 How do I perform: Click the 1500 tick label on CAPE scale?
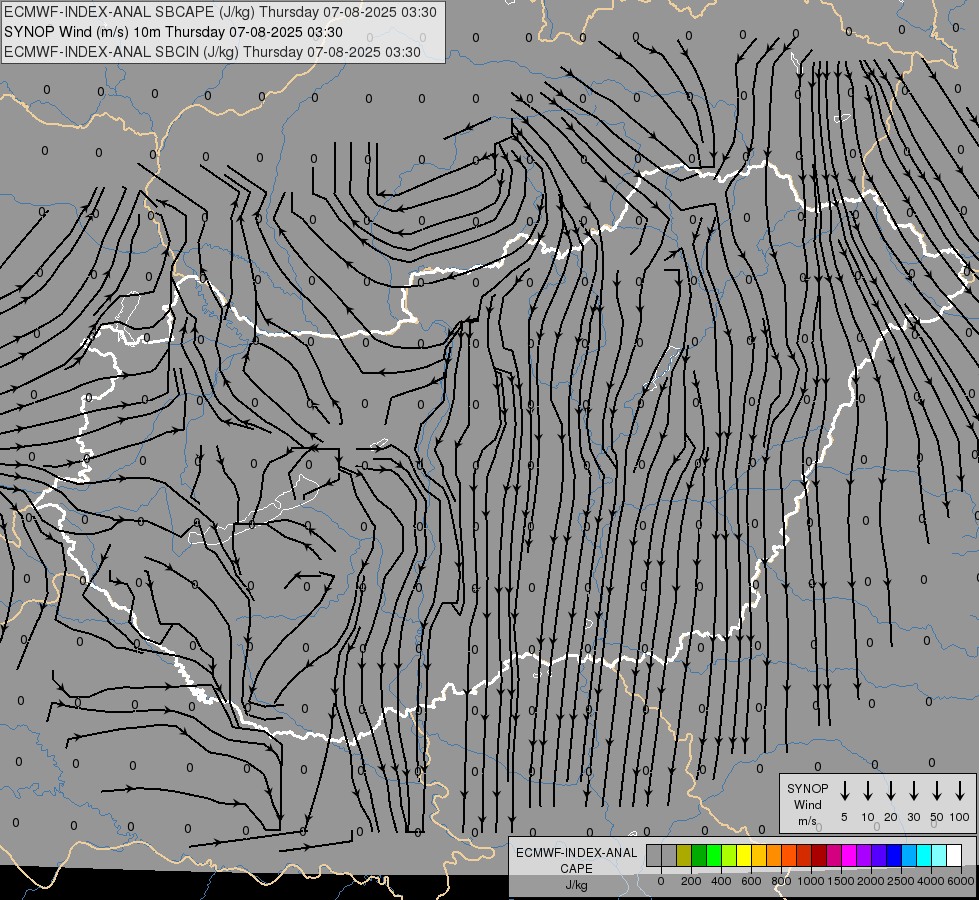pyautogui.click(x=841, y=881)
